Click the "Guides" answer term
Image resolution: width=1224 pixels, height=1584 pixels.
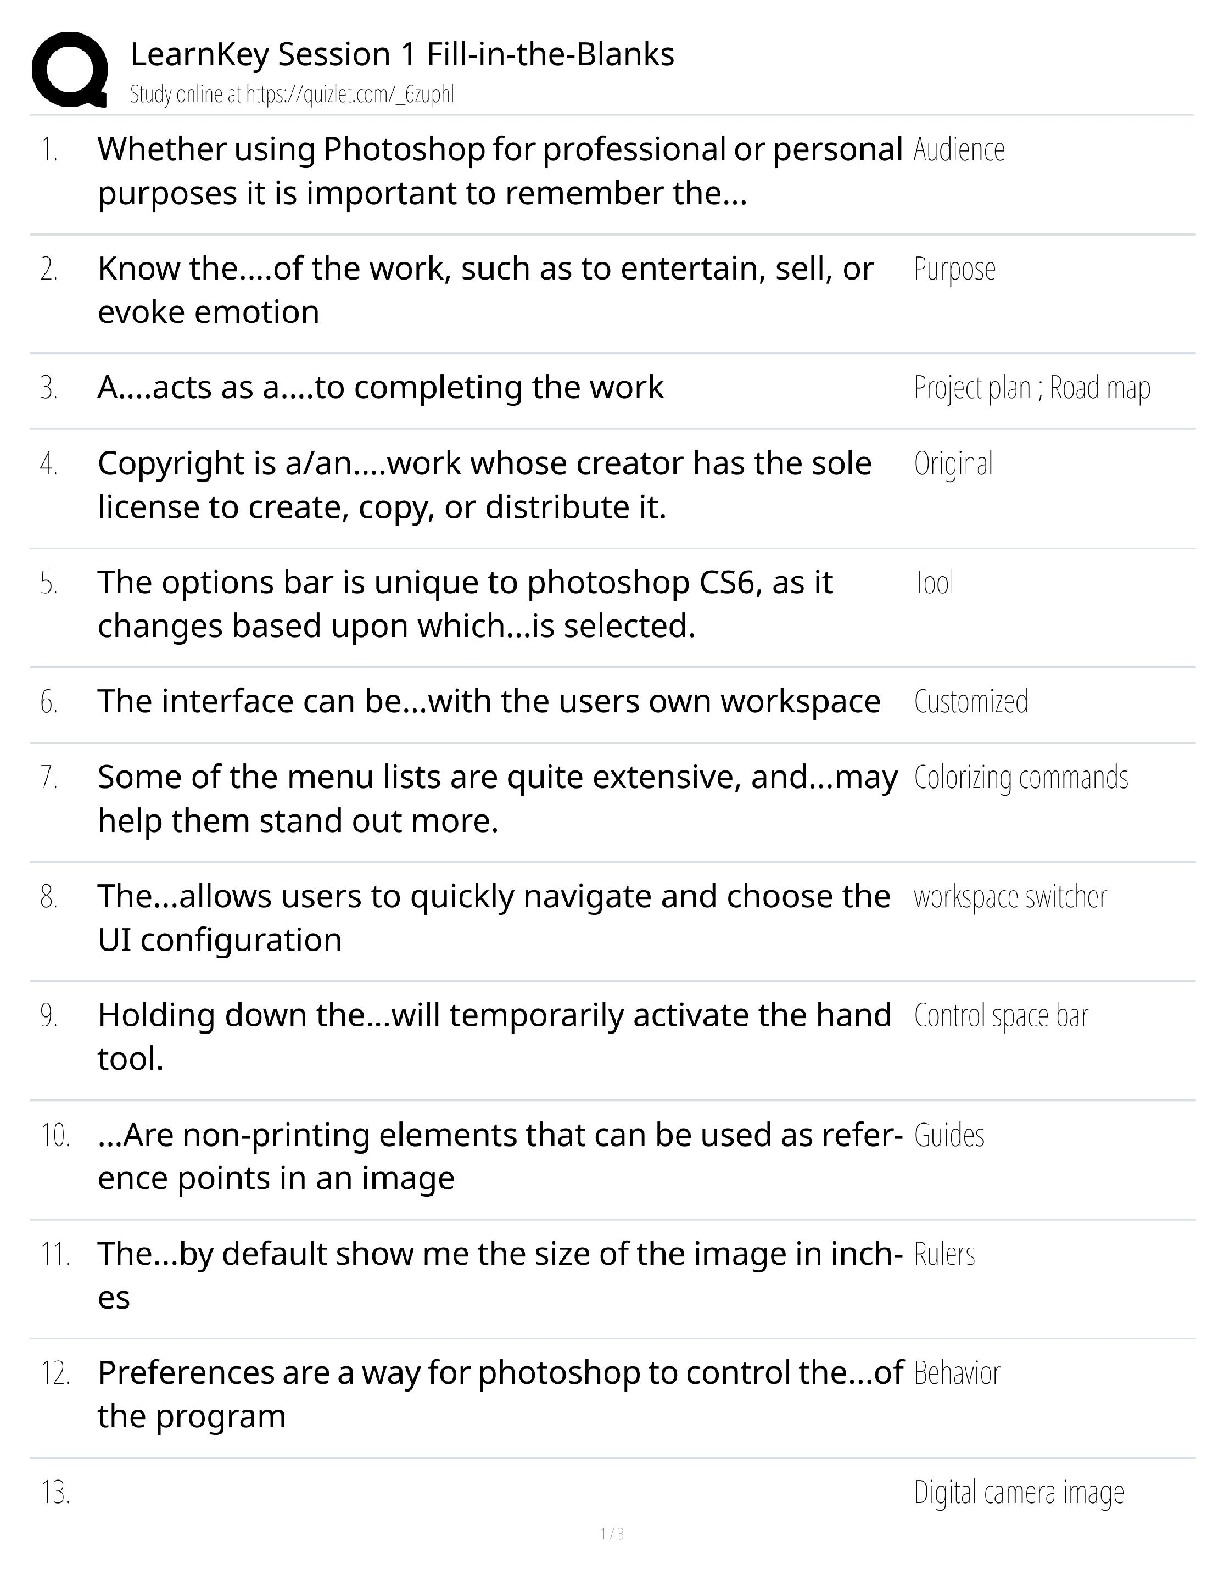point(949,1136)
